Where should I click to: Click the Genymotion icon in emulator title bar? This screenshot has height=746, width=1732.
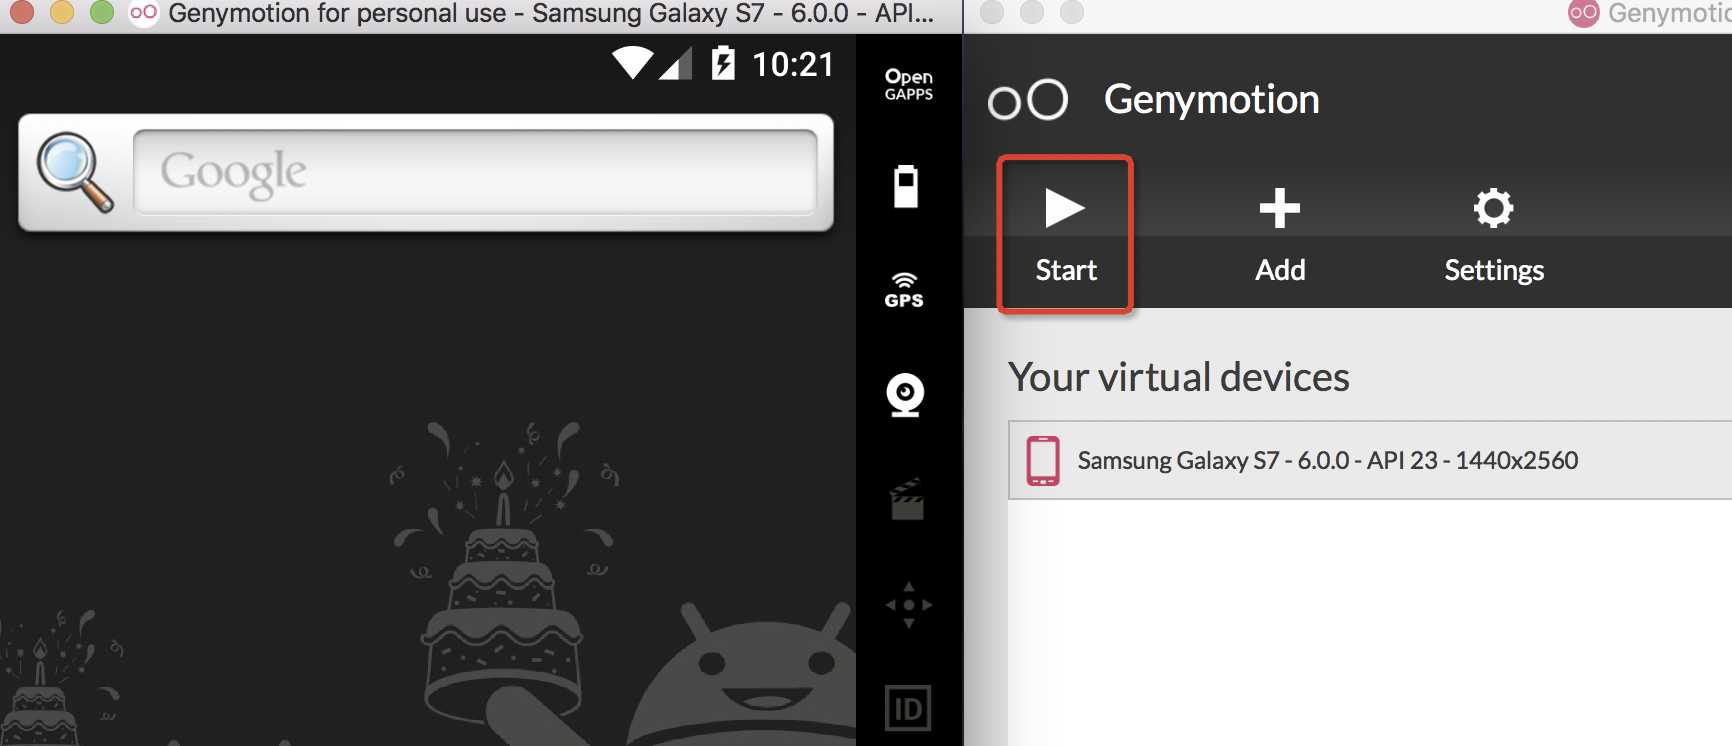click(144, 13)
